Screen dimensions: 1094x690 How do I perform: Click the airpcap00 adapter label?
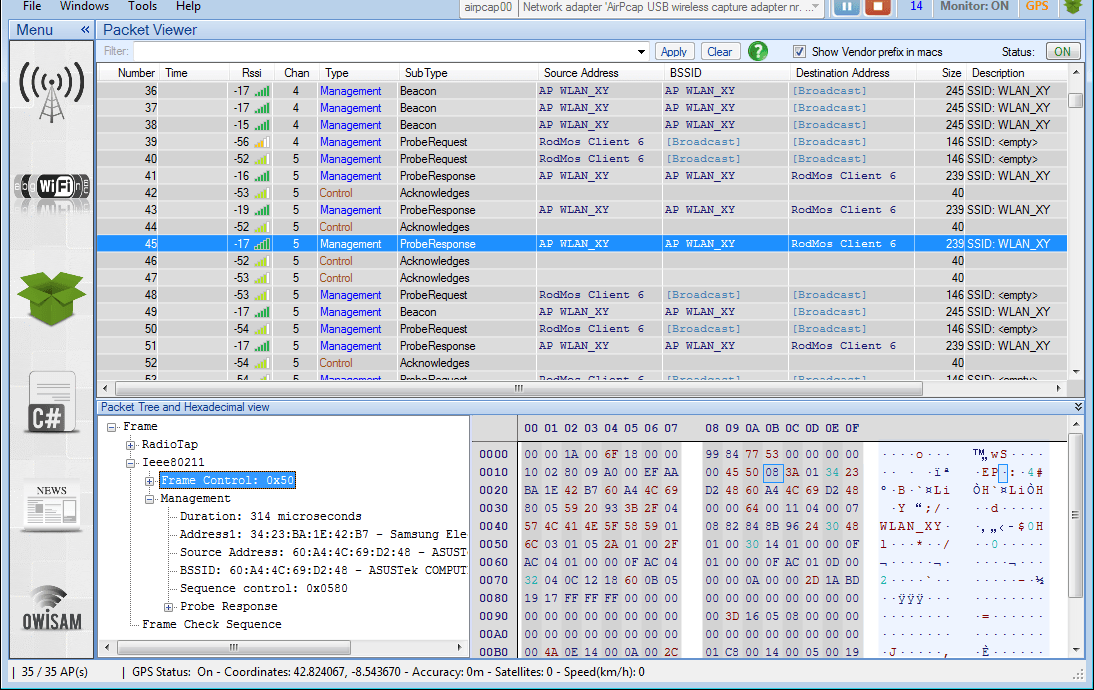tap(488, 7)
